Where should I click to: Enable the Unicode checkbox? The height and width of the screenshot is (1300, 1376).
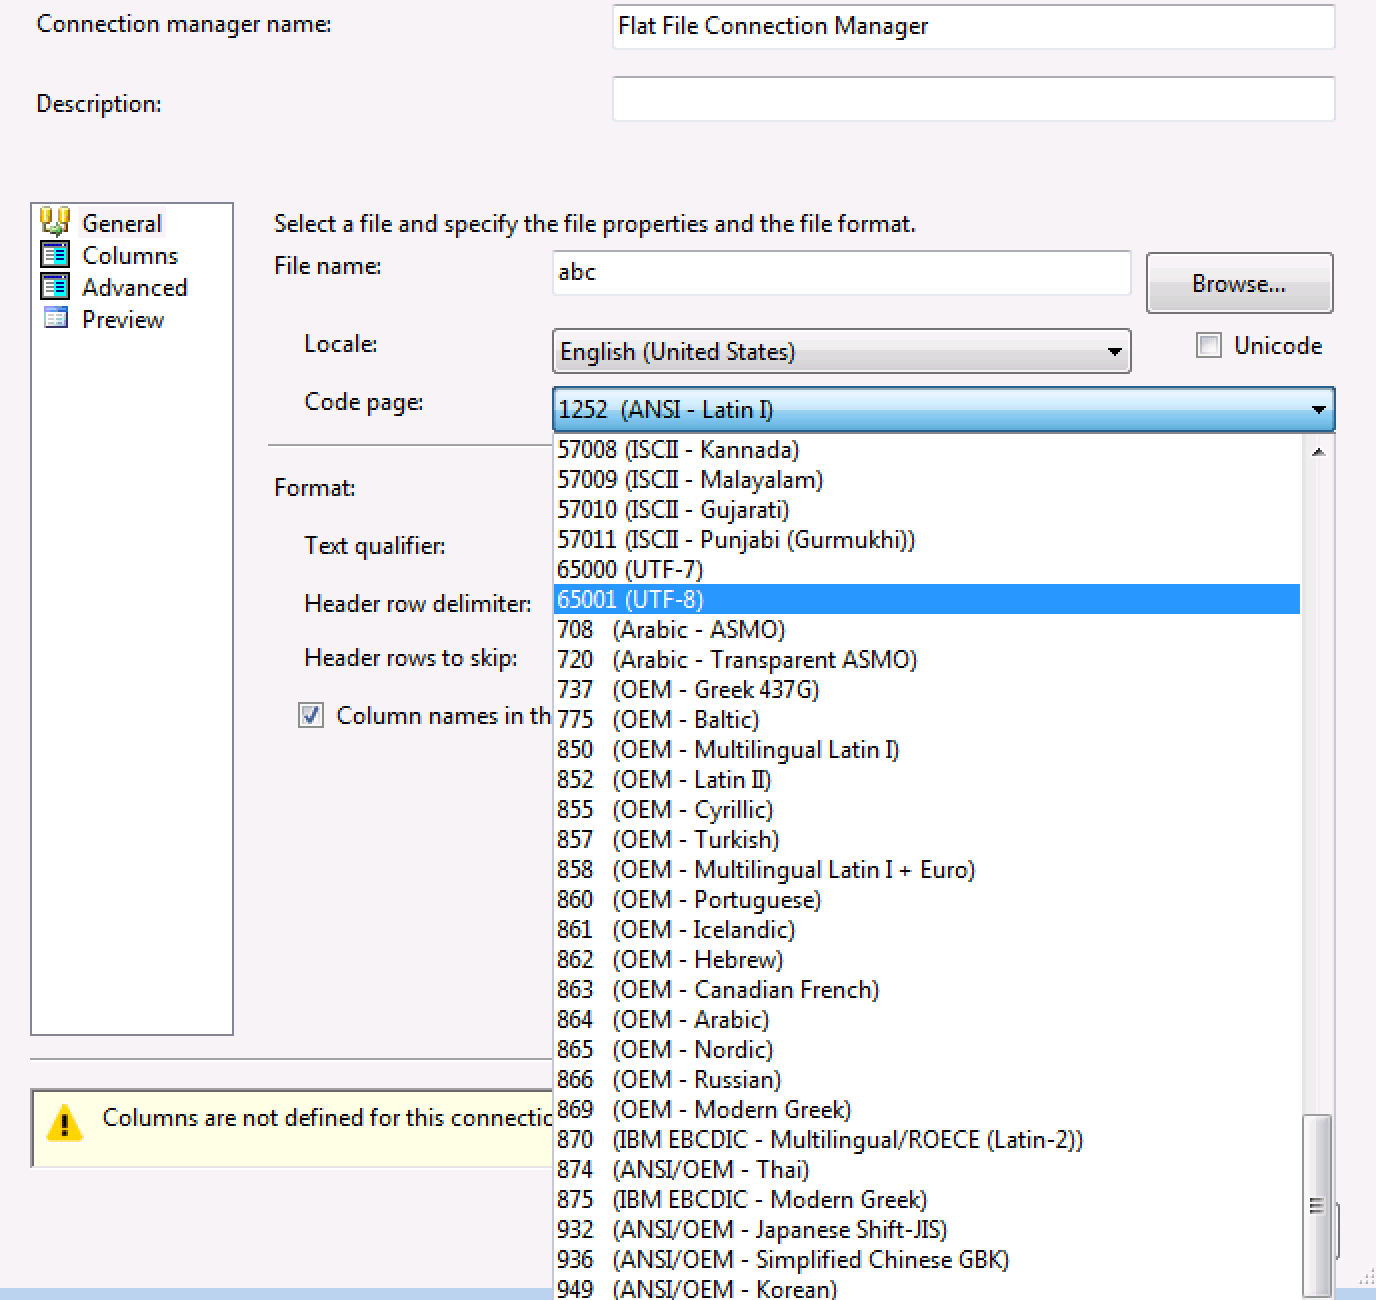click(1208, 345)
